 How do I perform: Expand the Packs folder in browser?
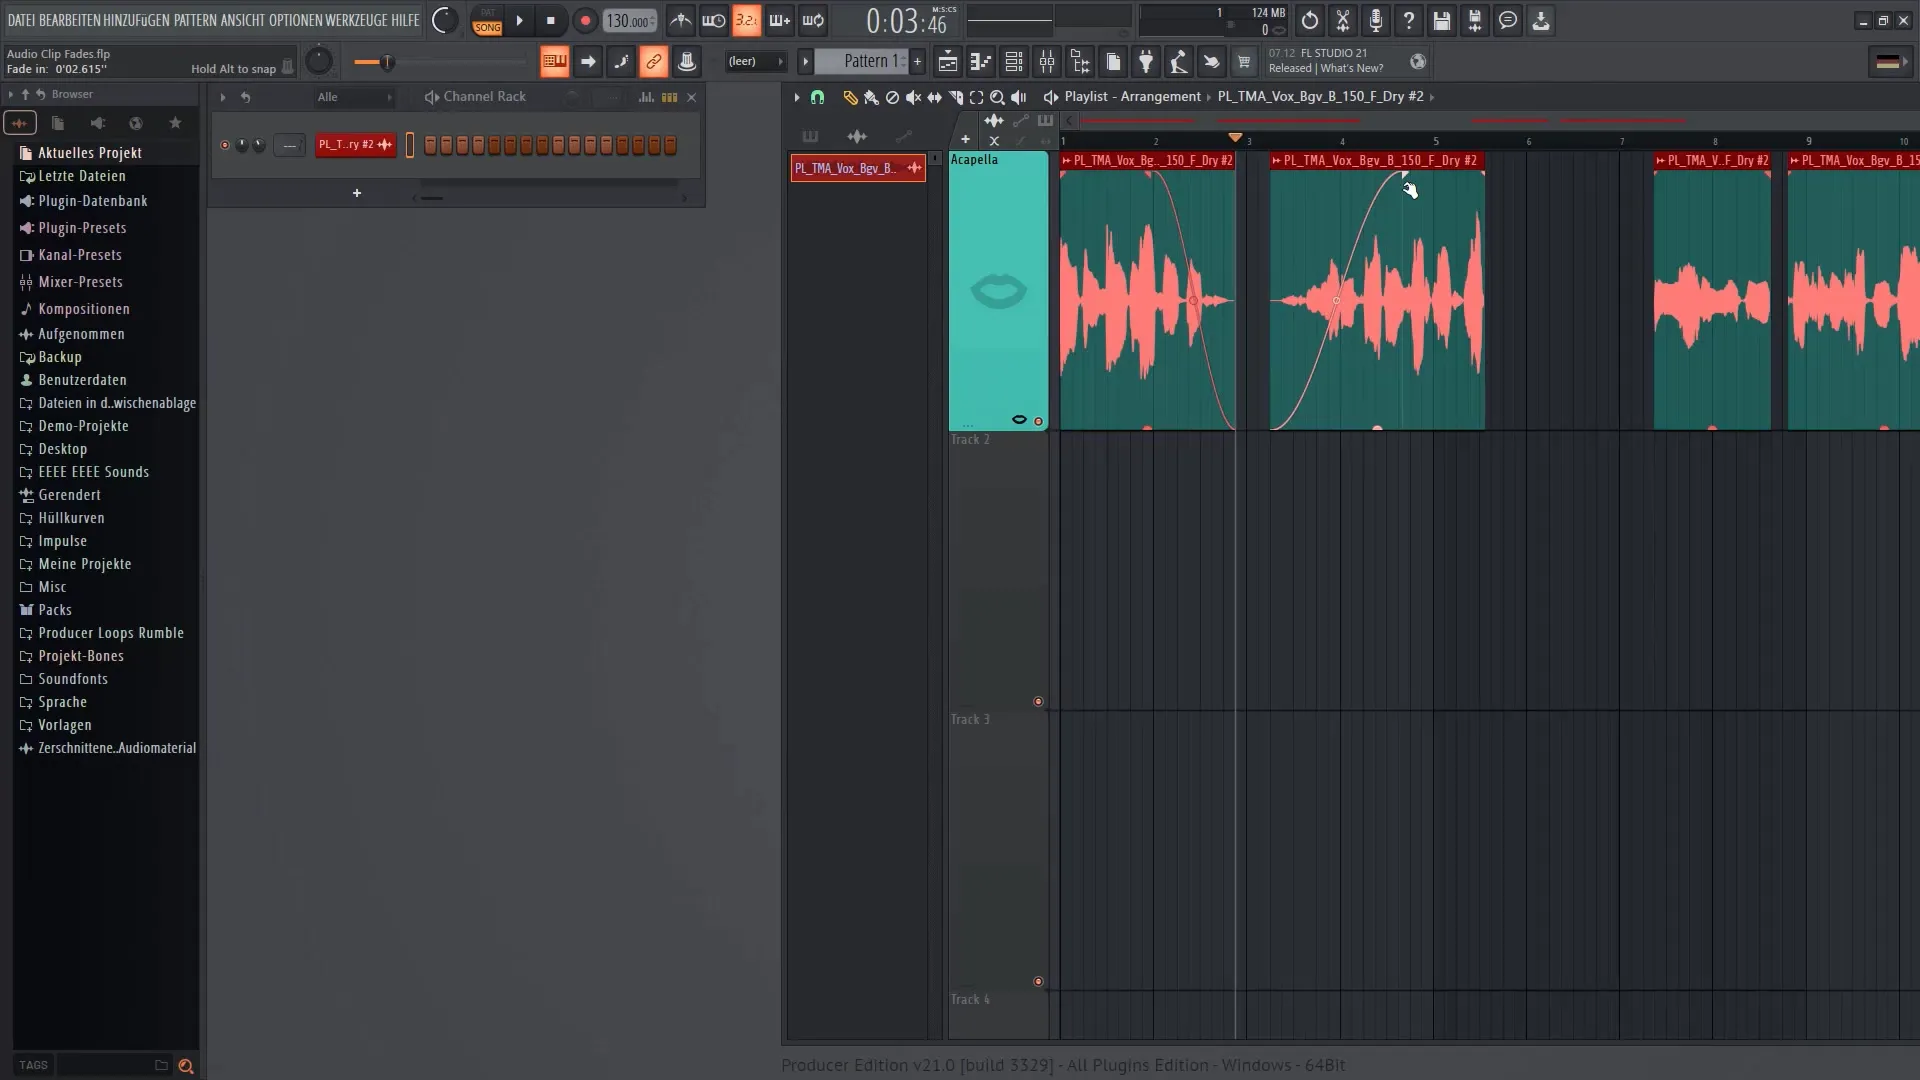pos(53,609)
